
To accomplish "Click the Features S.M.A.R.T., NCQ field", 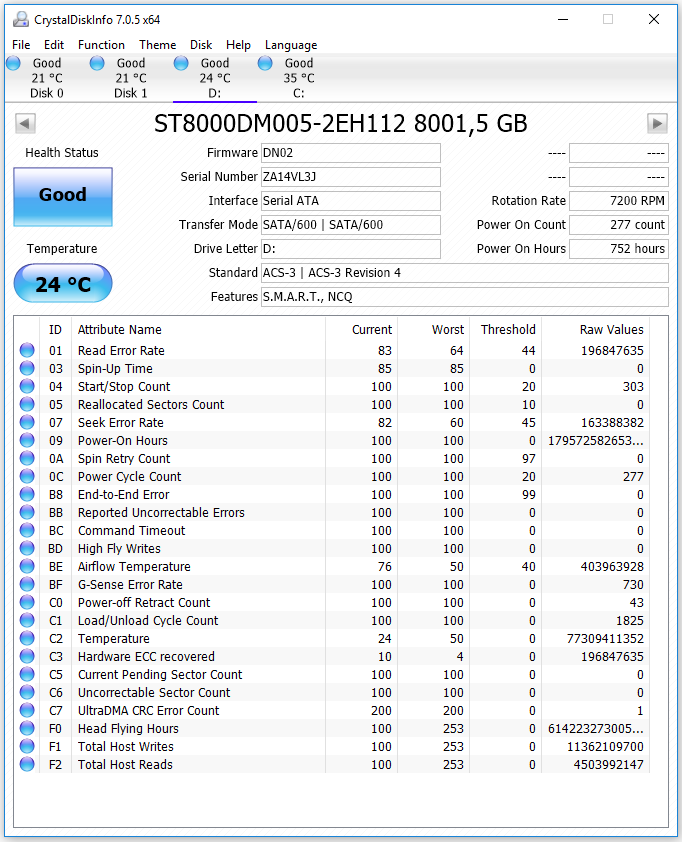I will pyautogui.click(x=465, y=297).
